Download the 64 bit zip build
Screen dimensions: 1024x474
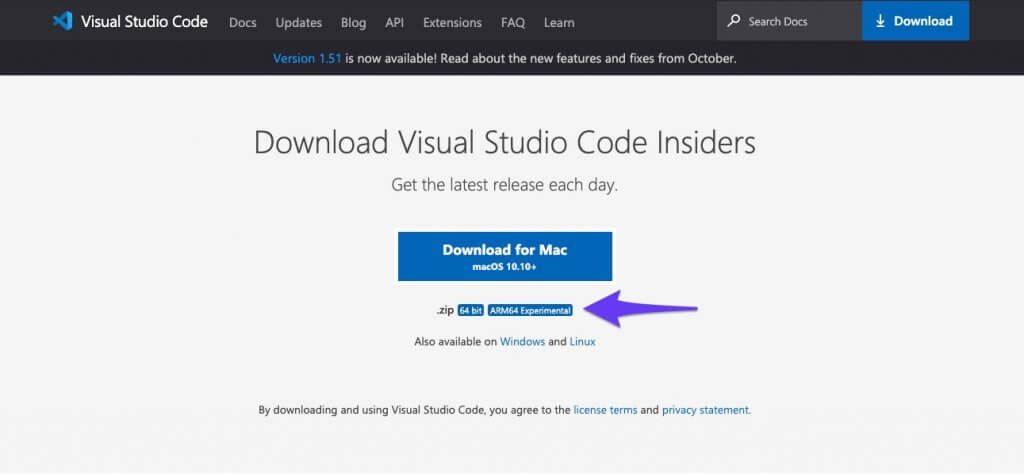click(x=470, y=310)
